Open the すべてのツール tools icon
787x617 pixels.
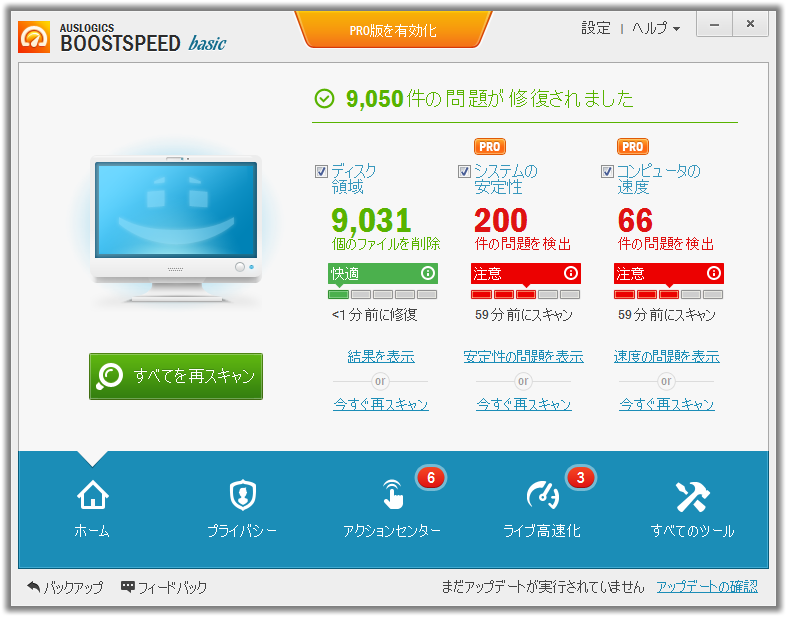[693, 497]
